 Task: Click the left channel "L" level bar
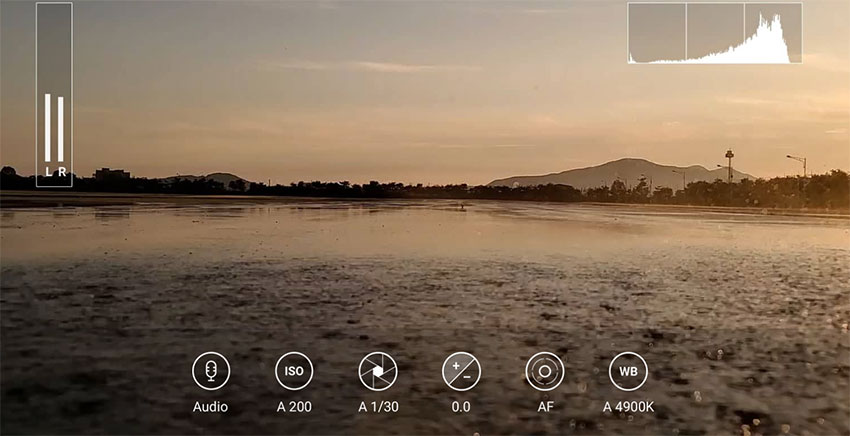point(48,128)
